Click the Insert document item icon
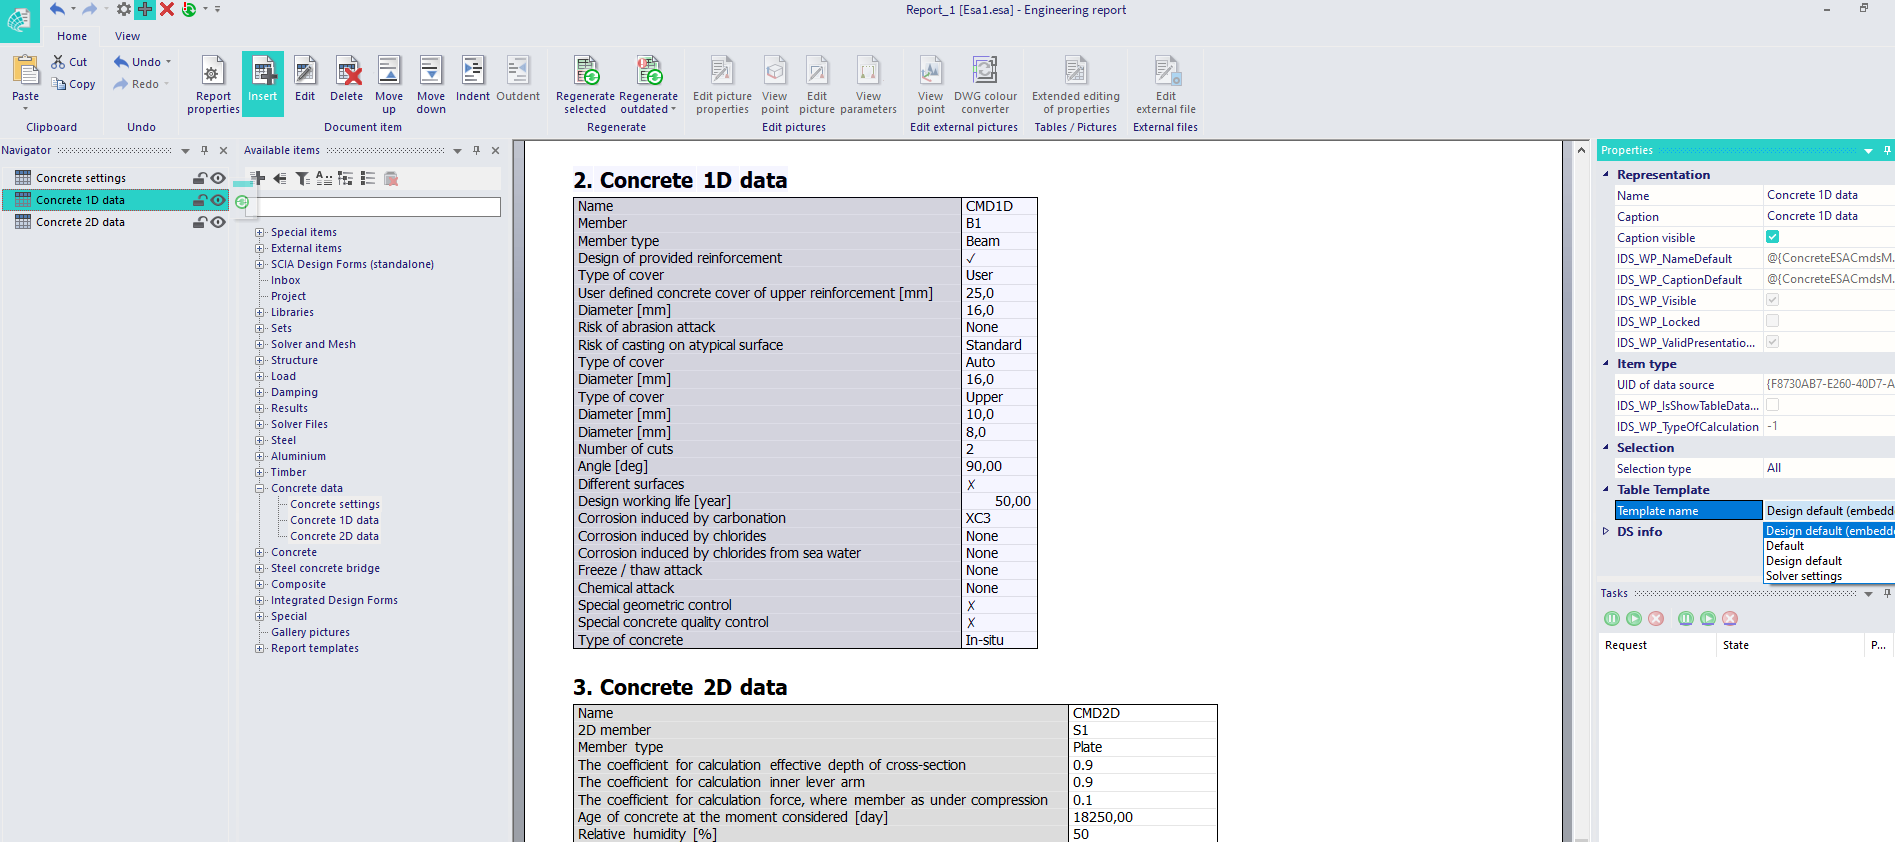 (x=263, y=72)
